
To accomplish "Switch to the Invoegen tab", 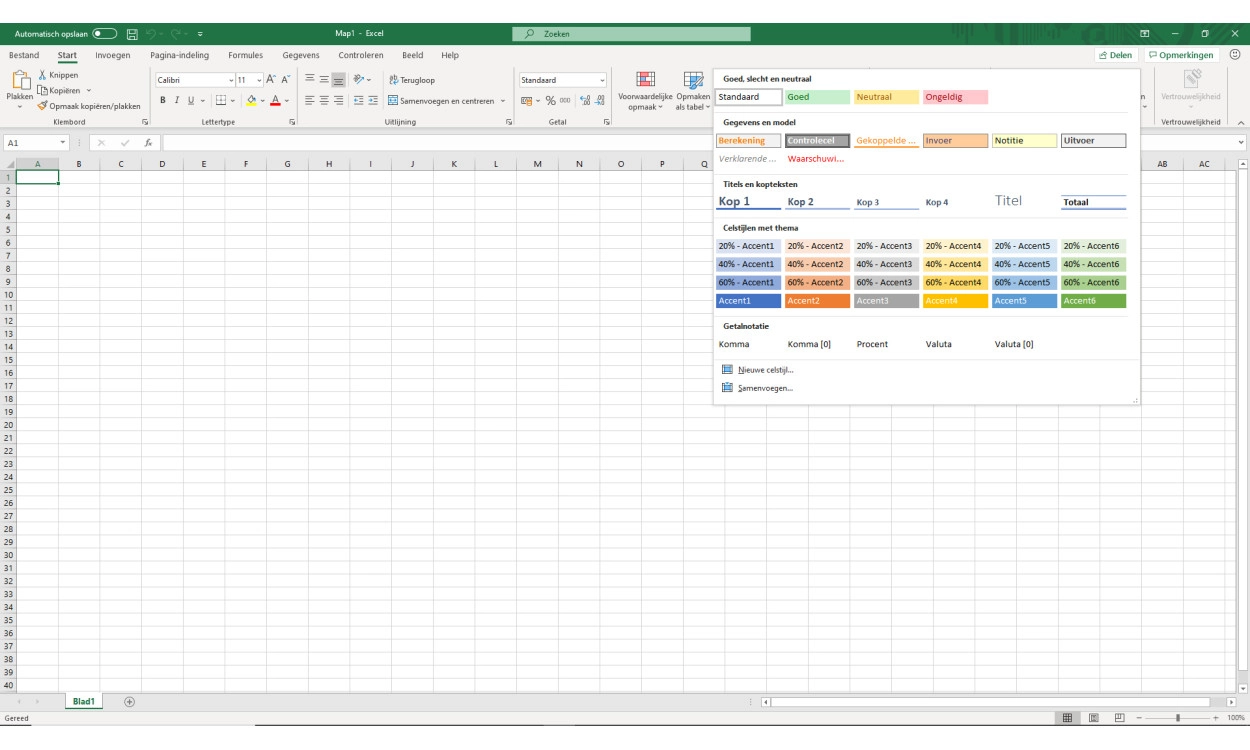I will tap(113, 55).
